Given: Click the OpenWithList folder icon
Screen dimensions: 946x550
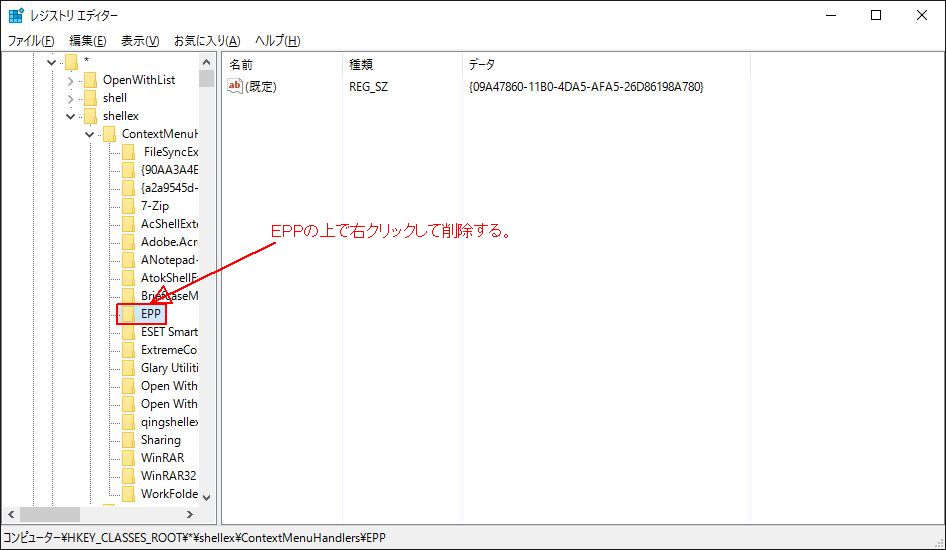Looking at the screenshot, I should pos(90,80).
